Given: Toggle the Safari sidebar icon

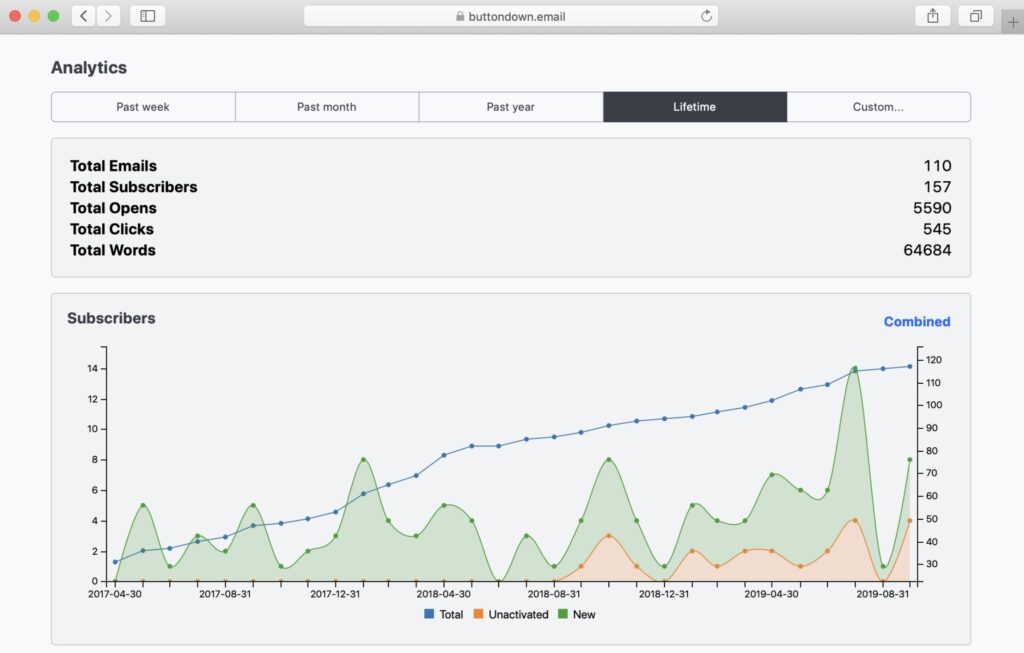Looking at the screenshot, I should tap(148, 16).
